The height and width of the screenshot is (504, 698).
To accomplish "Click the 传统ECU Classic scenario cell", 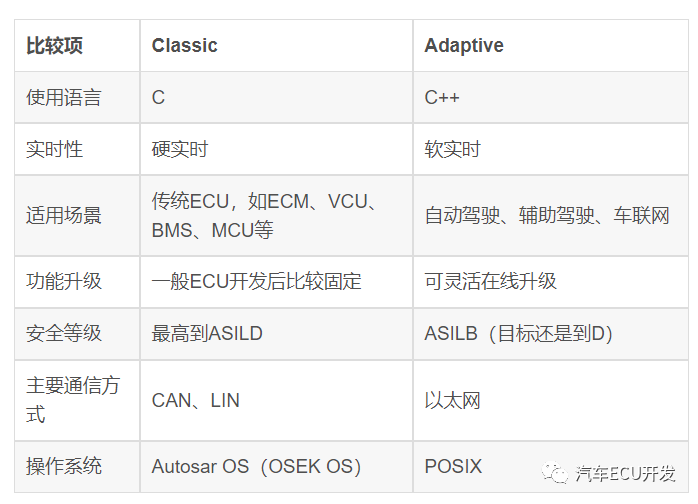I will (276, 215).
